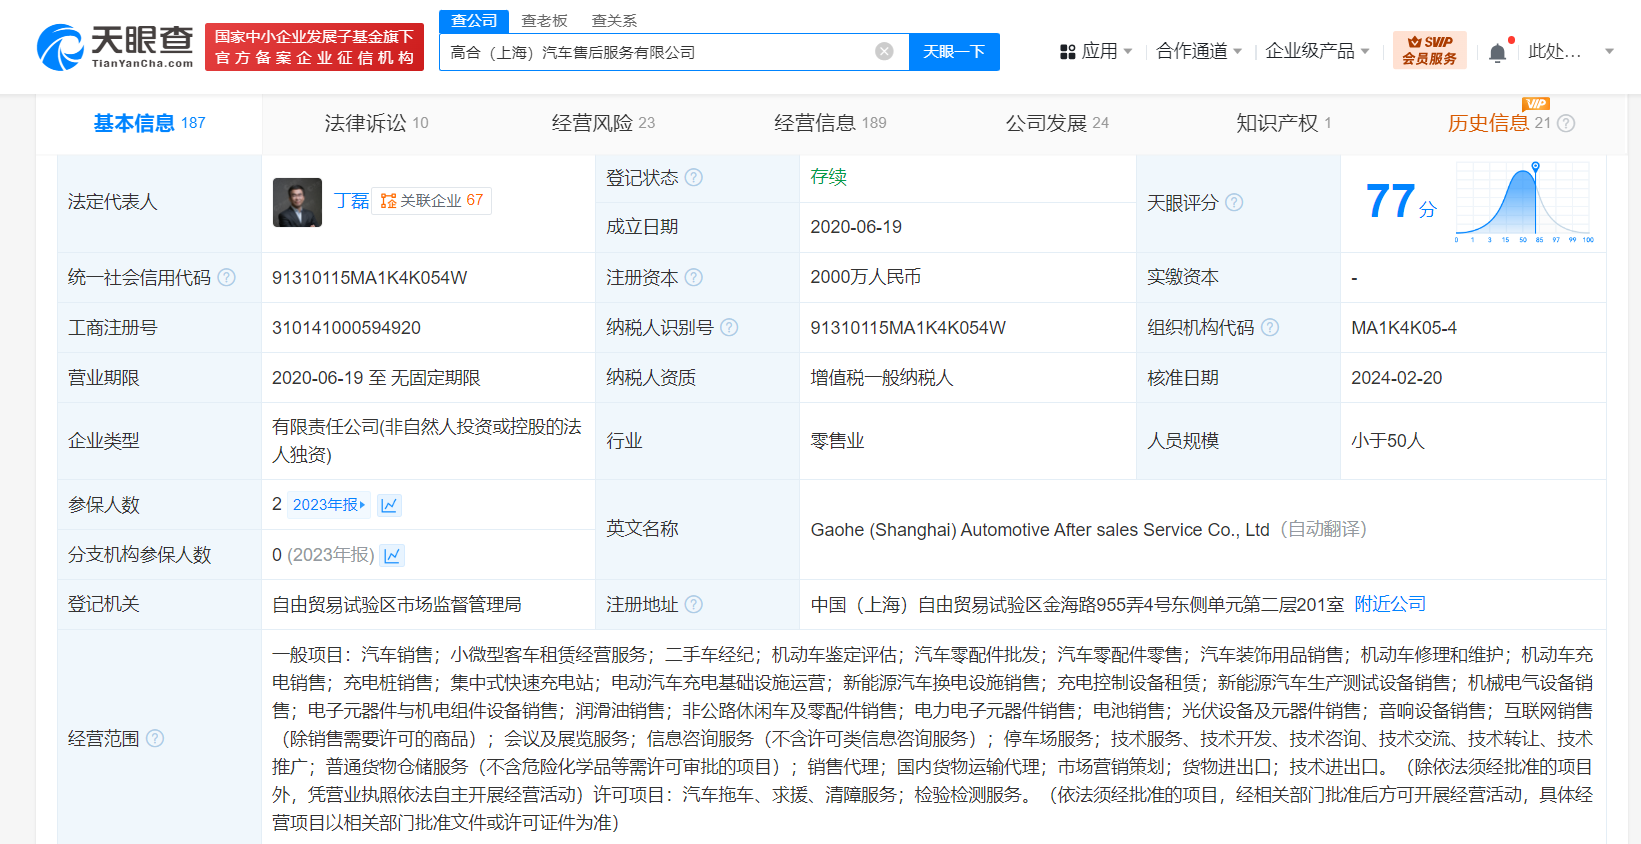Open the trend chart icon for 参保人数
Image resolution: width=1641 pixels, height=844 pixels.
coord(389,505)
